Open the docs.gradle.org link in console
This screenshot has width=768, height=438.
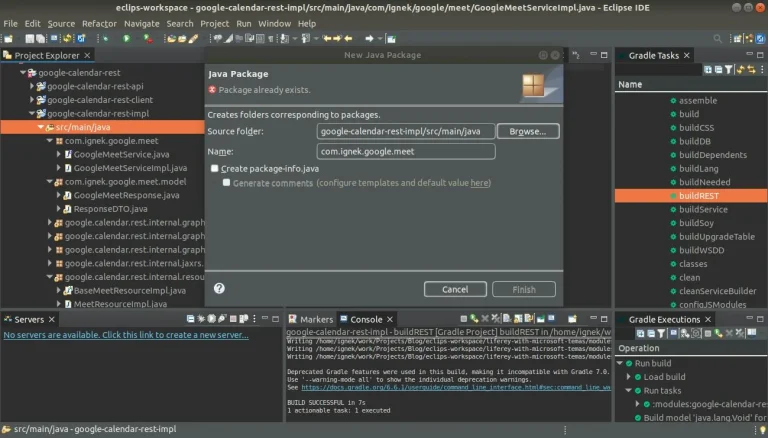pos(456,387)
